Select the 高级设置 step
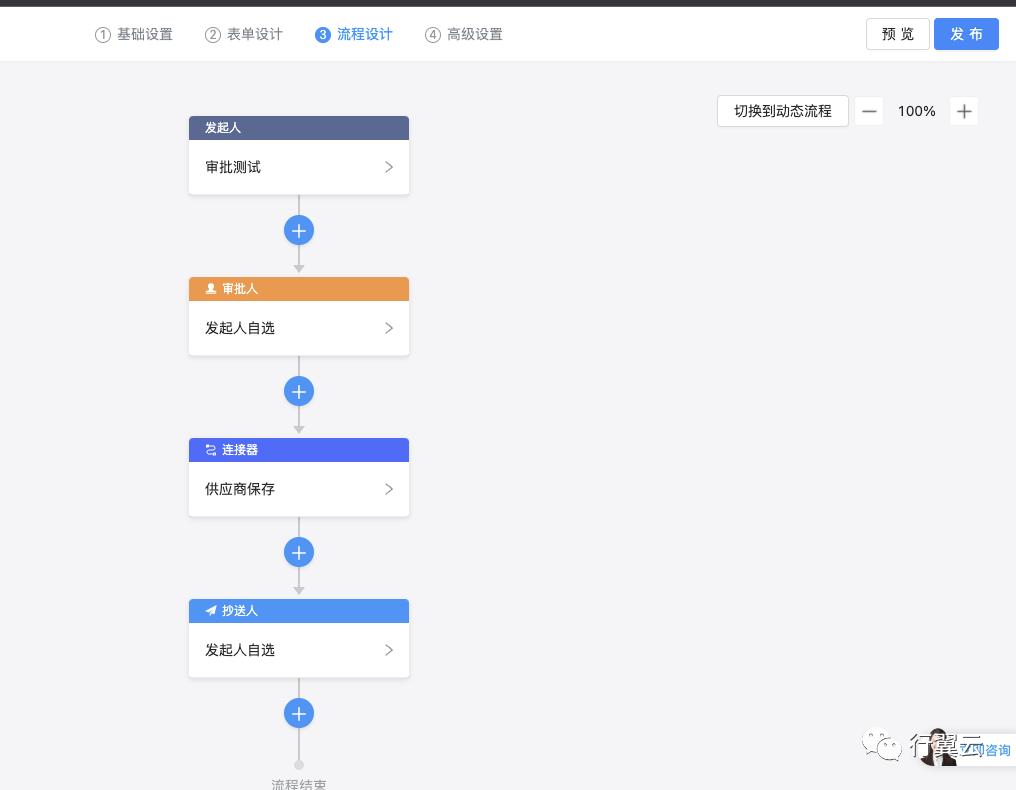1016x790 pixels. click(463, 34)
